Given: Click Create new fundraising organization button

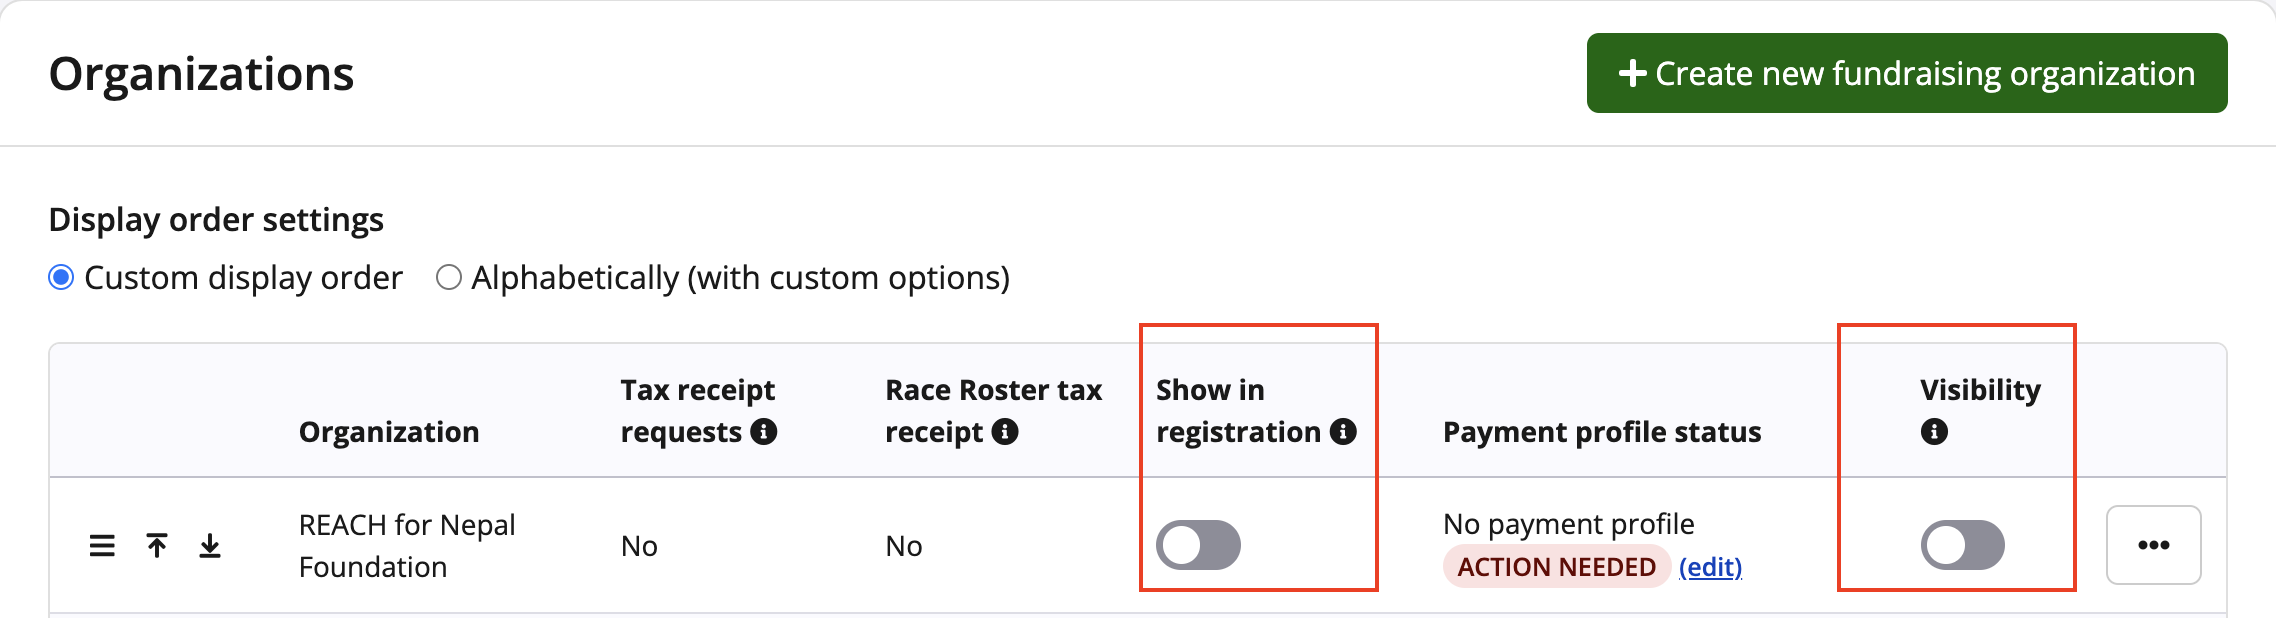Looking at the screenshot, I should [x=1906, y=73].
